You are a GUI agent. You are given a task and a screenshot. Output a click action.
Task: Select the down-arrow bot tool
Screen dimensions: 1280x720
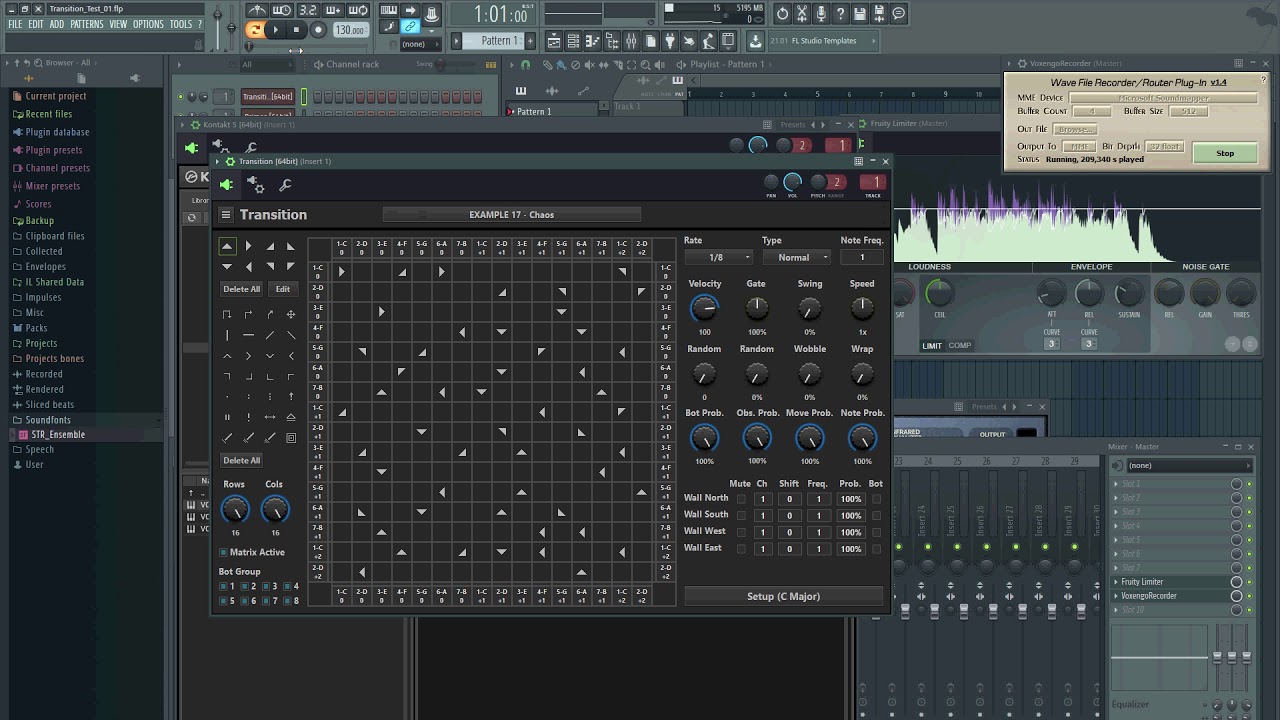tap(227, 267)
